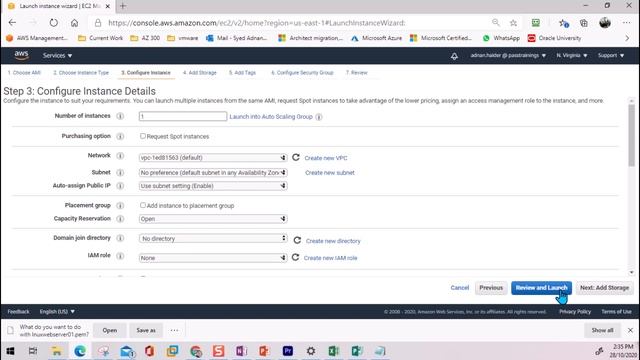Open the IAM role dropdown
The image size is (640, 360).
213,258
